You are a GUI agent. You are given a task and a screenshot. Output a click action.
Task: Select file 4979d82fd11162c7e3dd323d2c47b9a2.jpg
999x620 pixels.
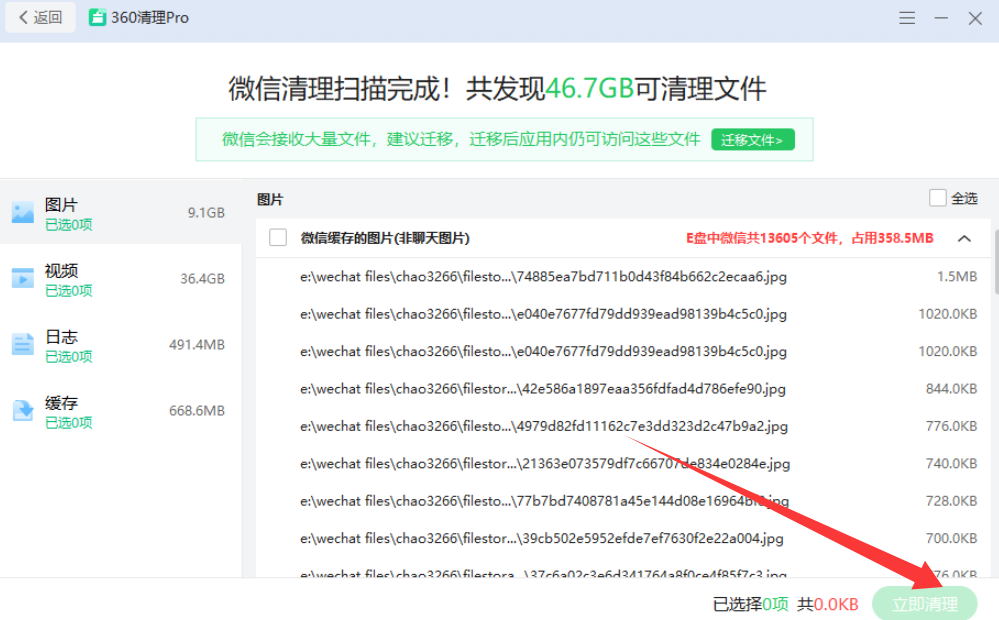click(543, 426)
